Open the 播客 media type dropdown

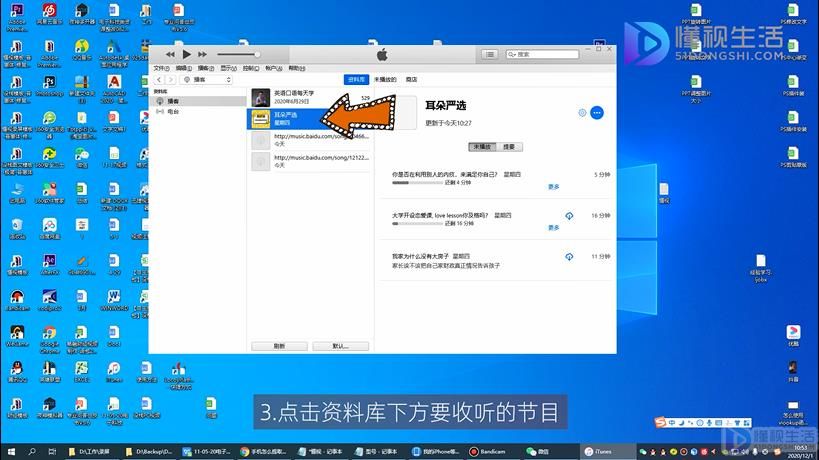point(207,80)
